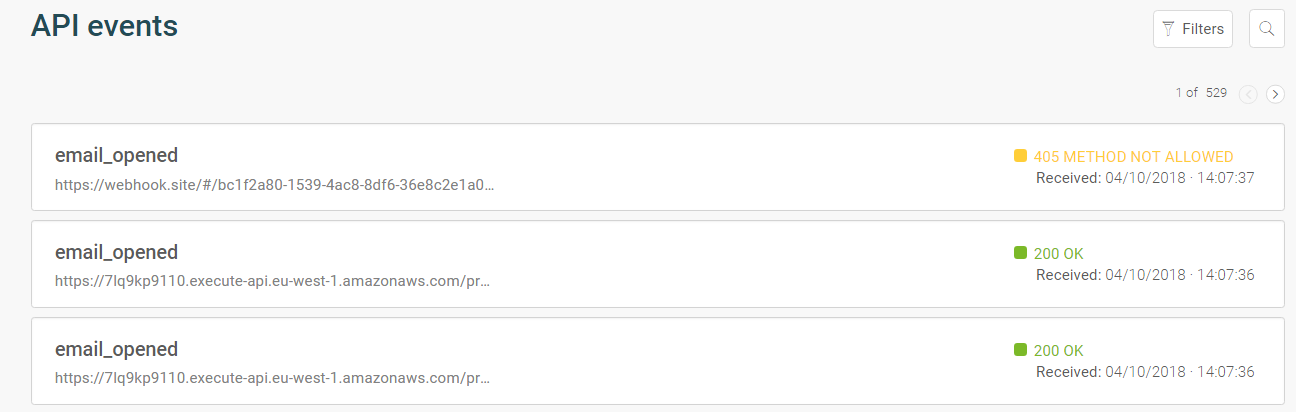This screenshot has height=412, width=1296.
Task: Click the funnel icon in Filters
Action: 1168,29
